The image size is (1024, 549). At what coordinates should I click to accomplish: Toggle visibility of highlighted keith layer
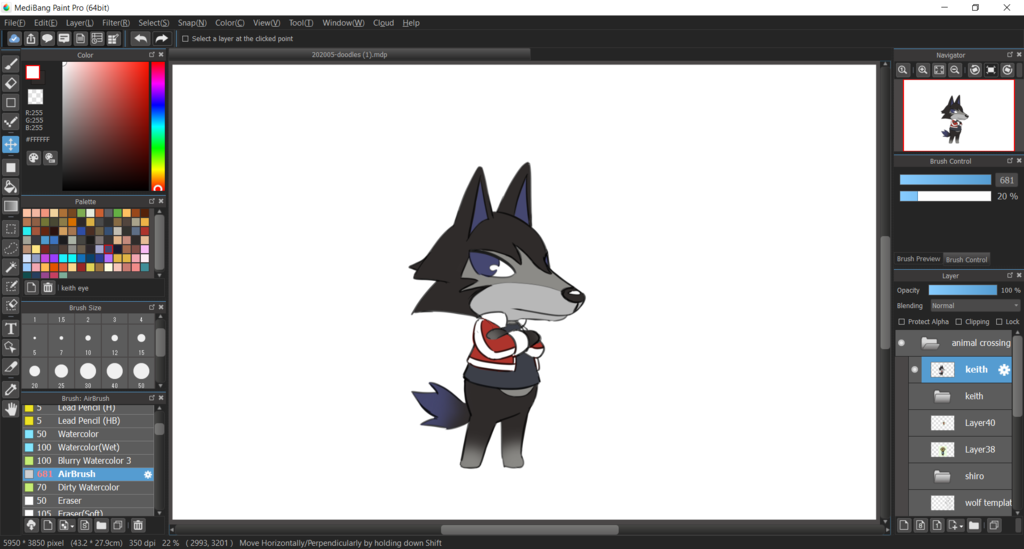(x=915, y=369)
